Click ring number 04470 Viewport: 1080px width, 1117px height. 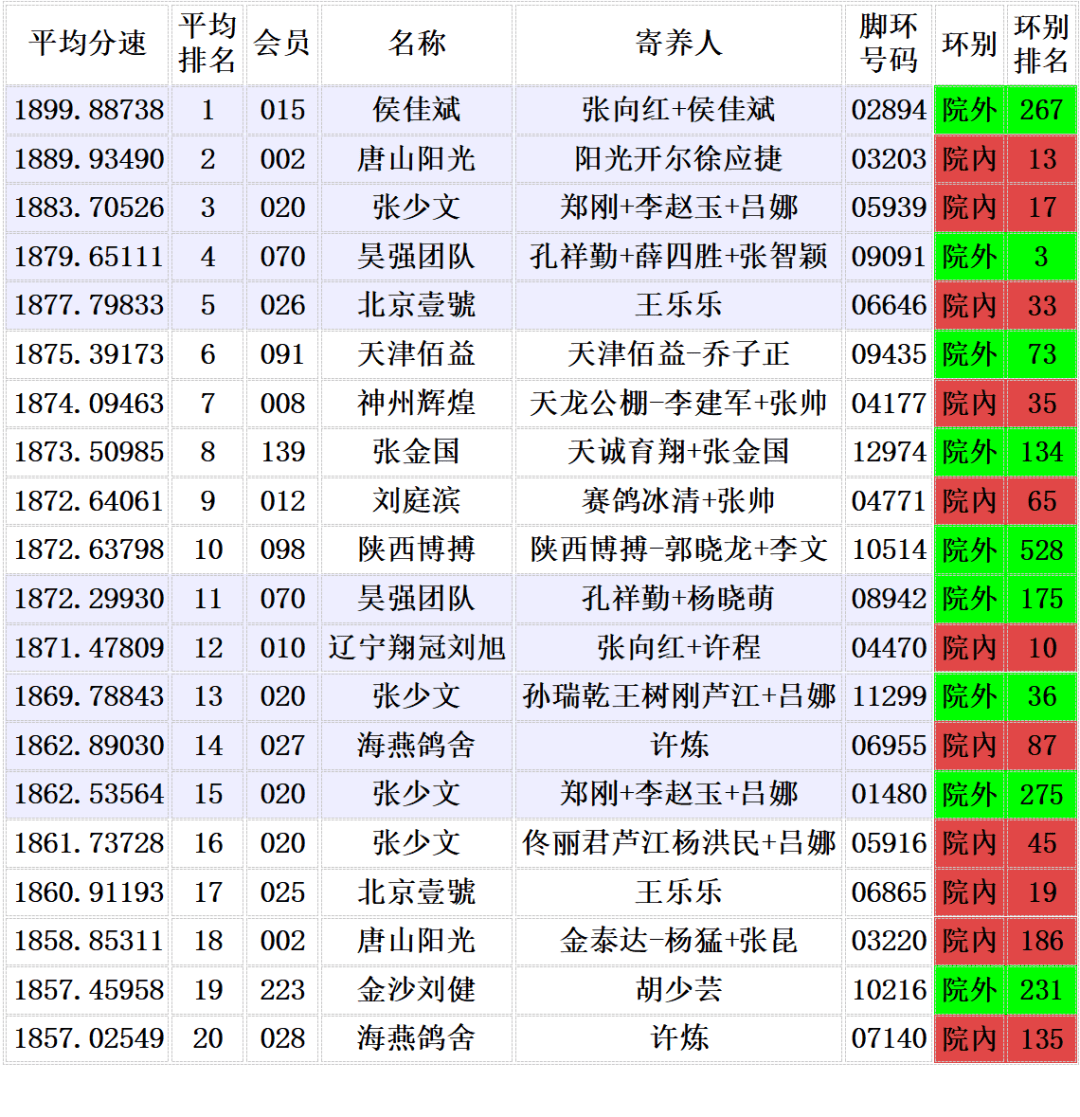click(x=888, y=648)
